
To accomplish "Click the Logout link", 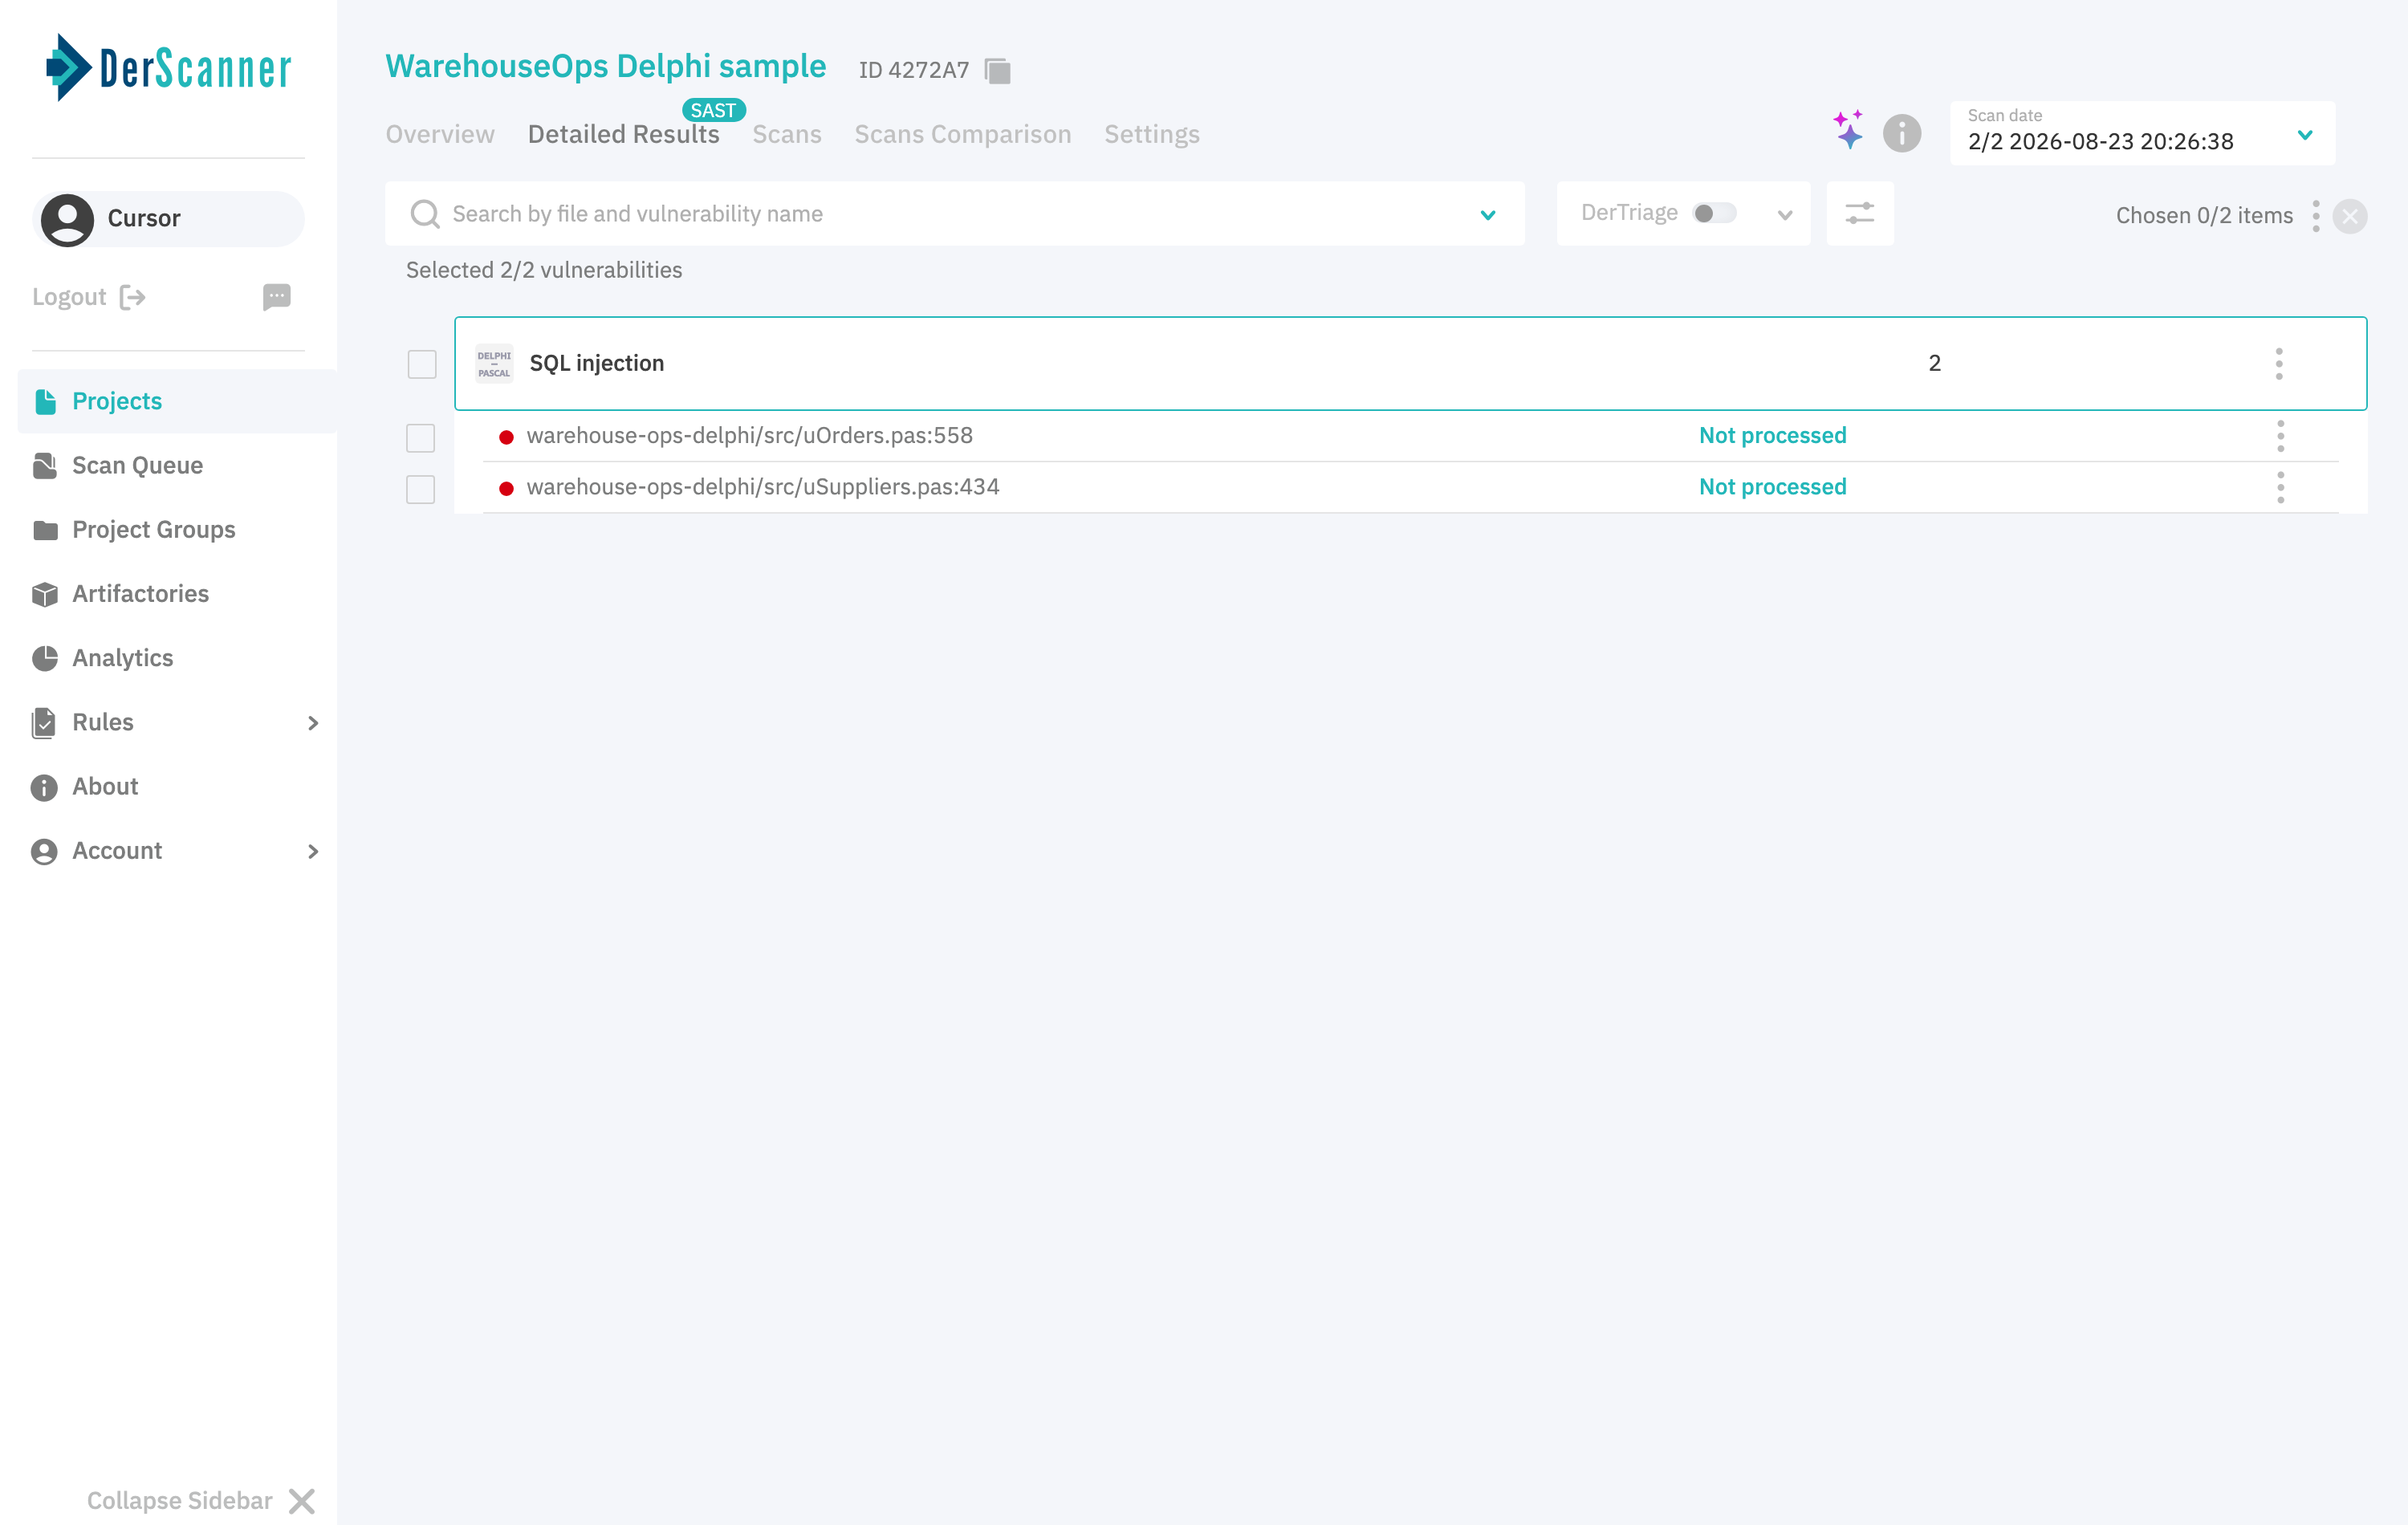I will (89, 297).
